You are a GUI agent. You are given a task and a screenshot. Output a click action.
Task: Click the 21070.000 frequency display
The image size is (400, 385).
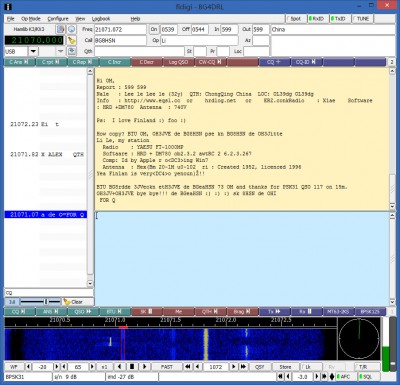[x=34, y=40]
